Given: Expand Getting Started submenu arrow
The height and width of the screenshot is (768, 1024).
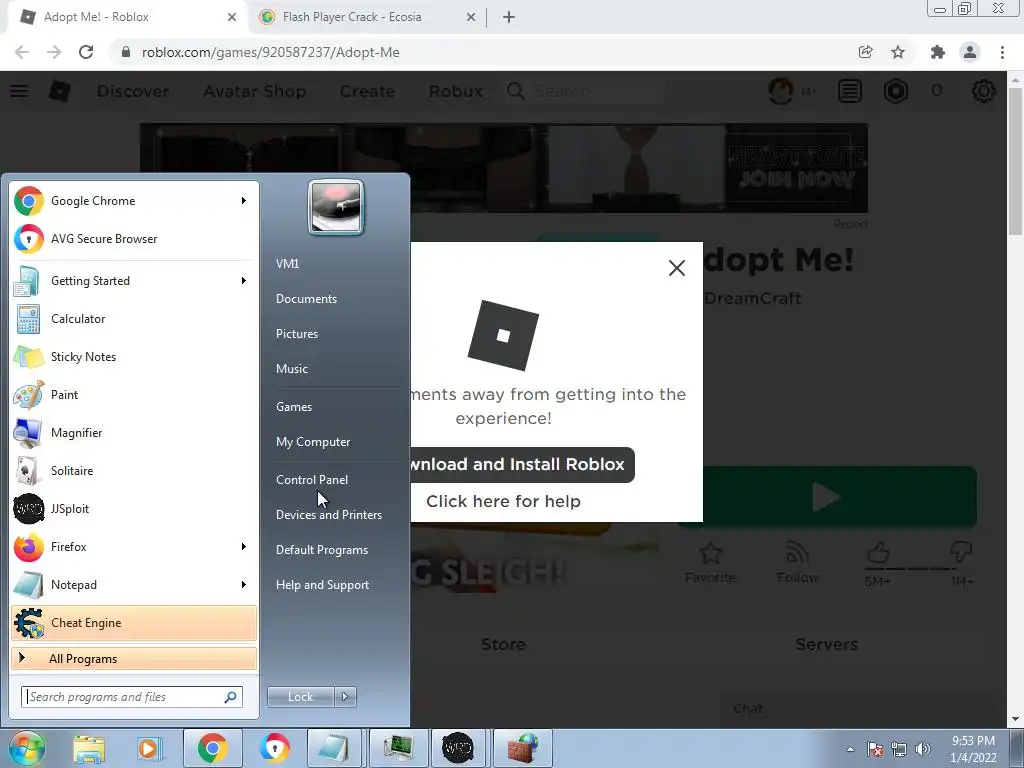Looking at the screenshot, I should 244,280.
